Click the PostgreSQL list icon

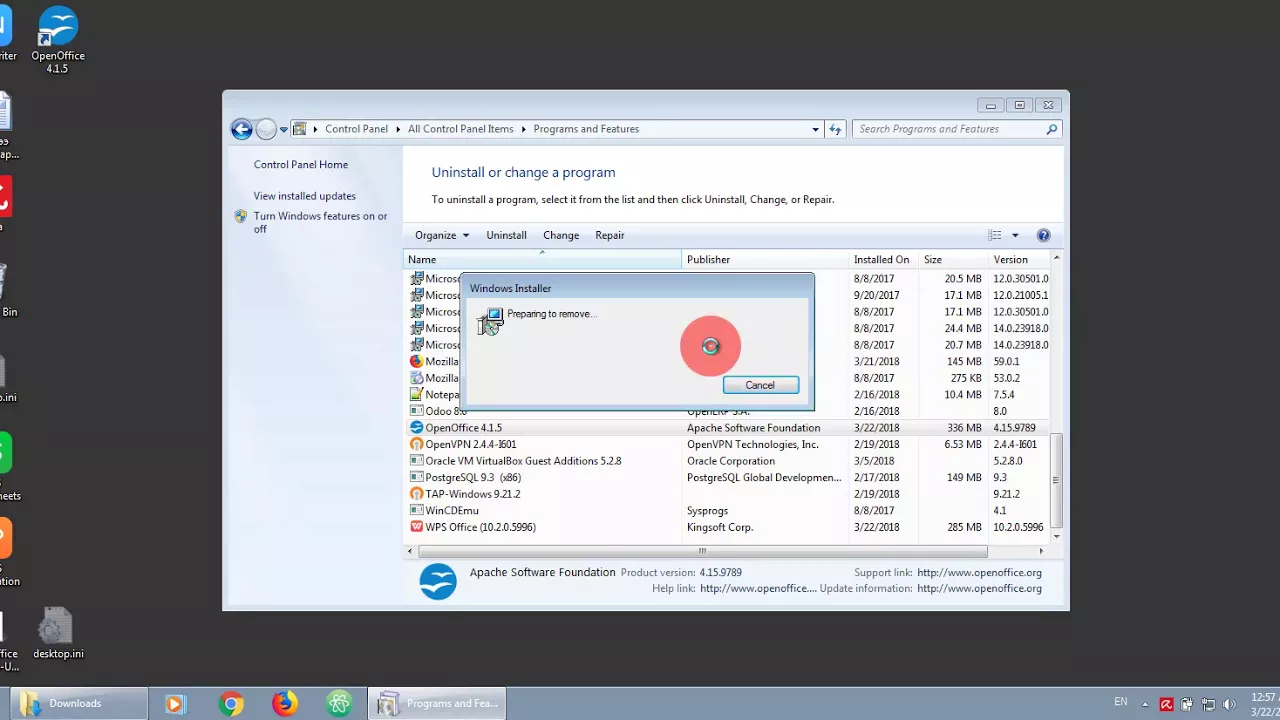coord(417,478)
